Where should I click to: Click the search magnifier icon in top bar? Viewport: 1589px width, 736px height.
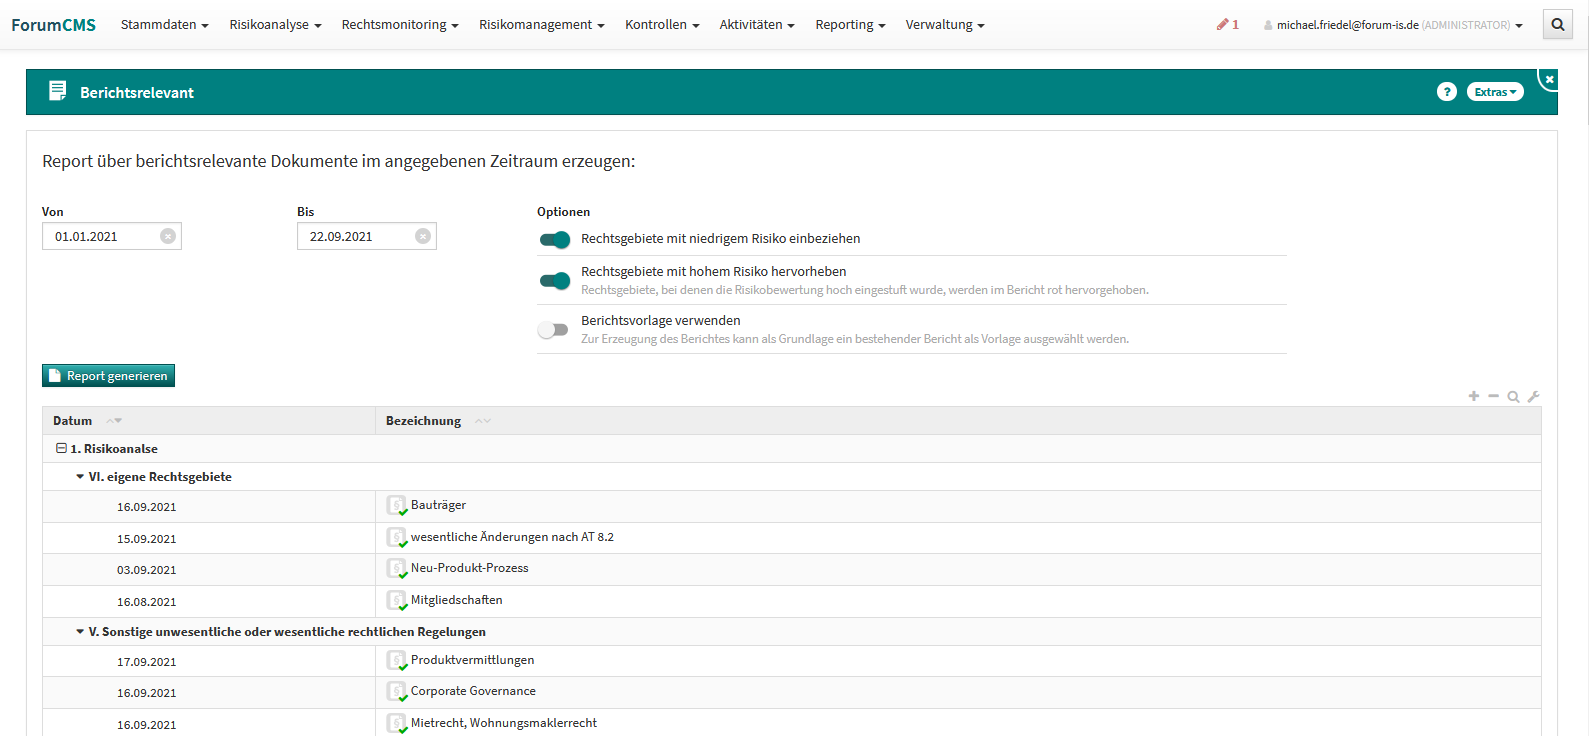click(x=1557, y=25)
